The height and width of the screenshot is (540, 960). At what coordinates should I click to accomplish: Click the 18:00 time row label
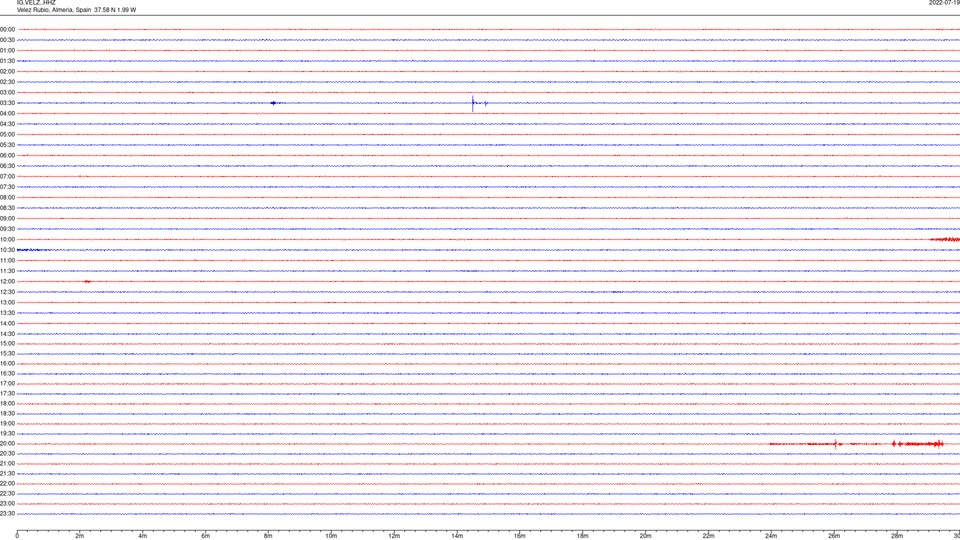[x=7, y=403]
